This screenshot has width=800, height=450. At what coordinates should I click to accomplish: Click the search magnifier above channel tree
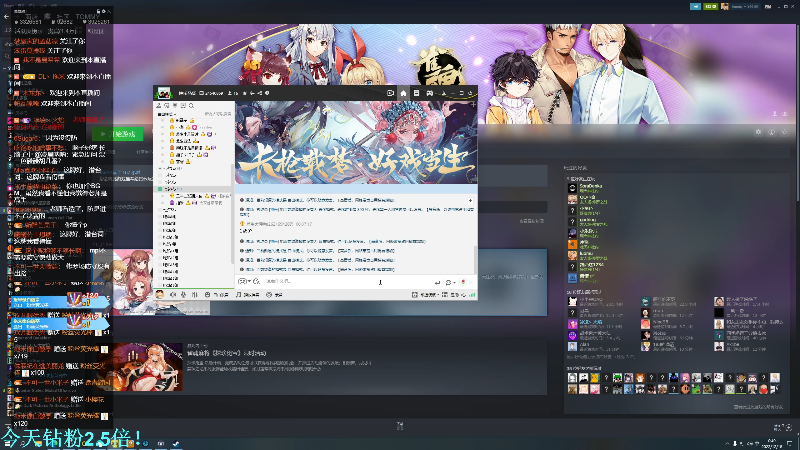pyautogui.click(x=191, y=106)
